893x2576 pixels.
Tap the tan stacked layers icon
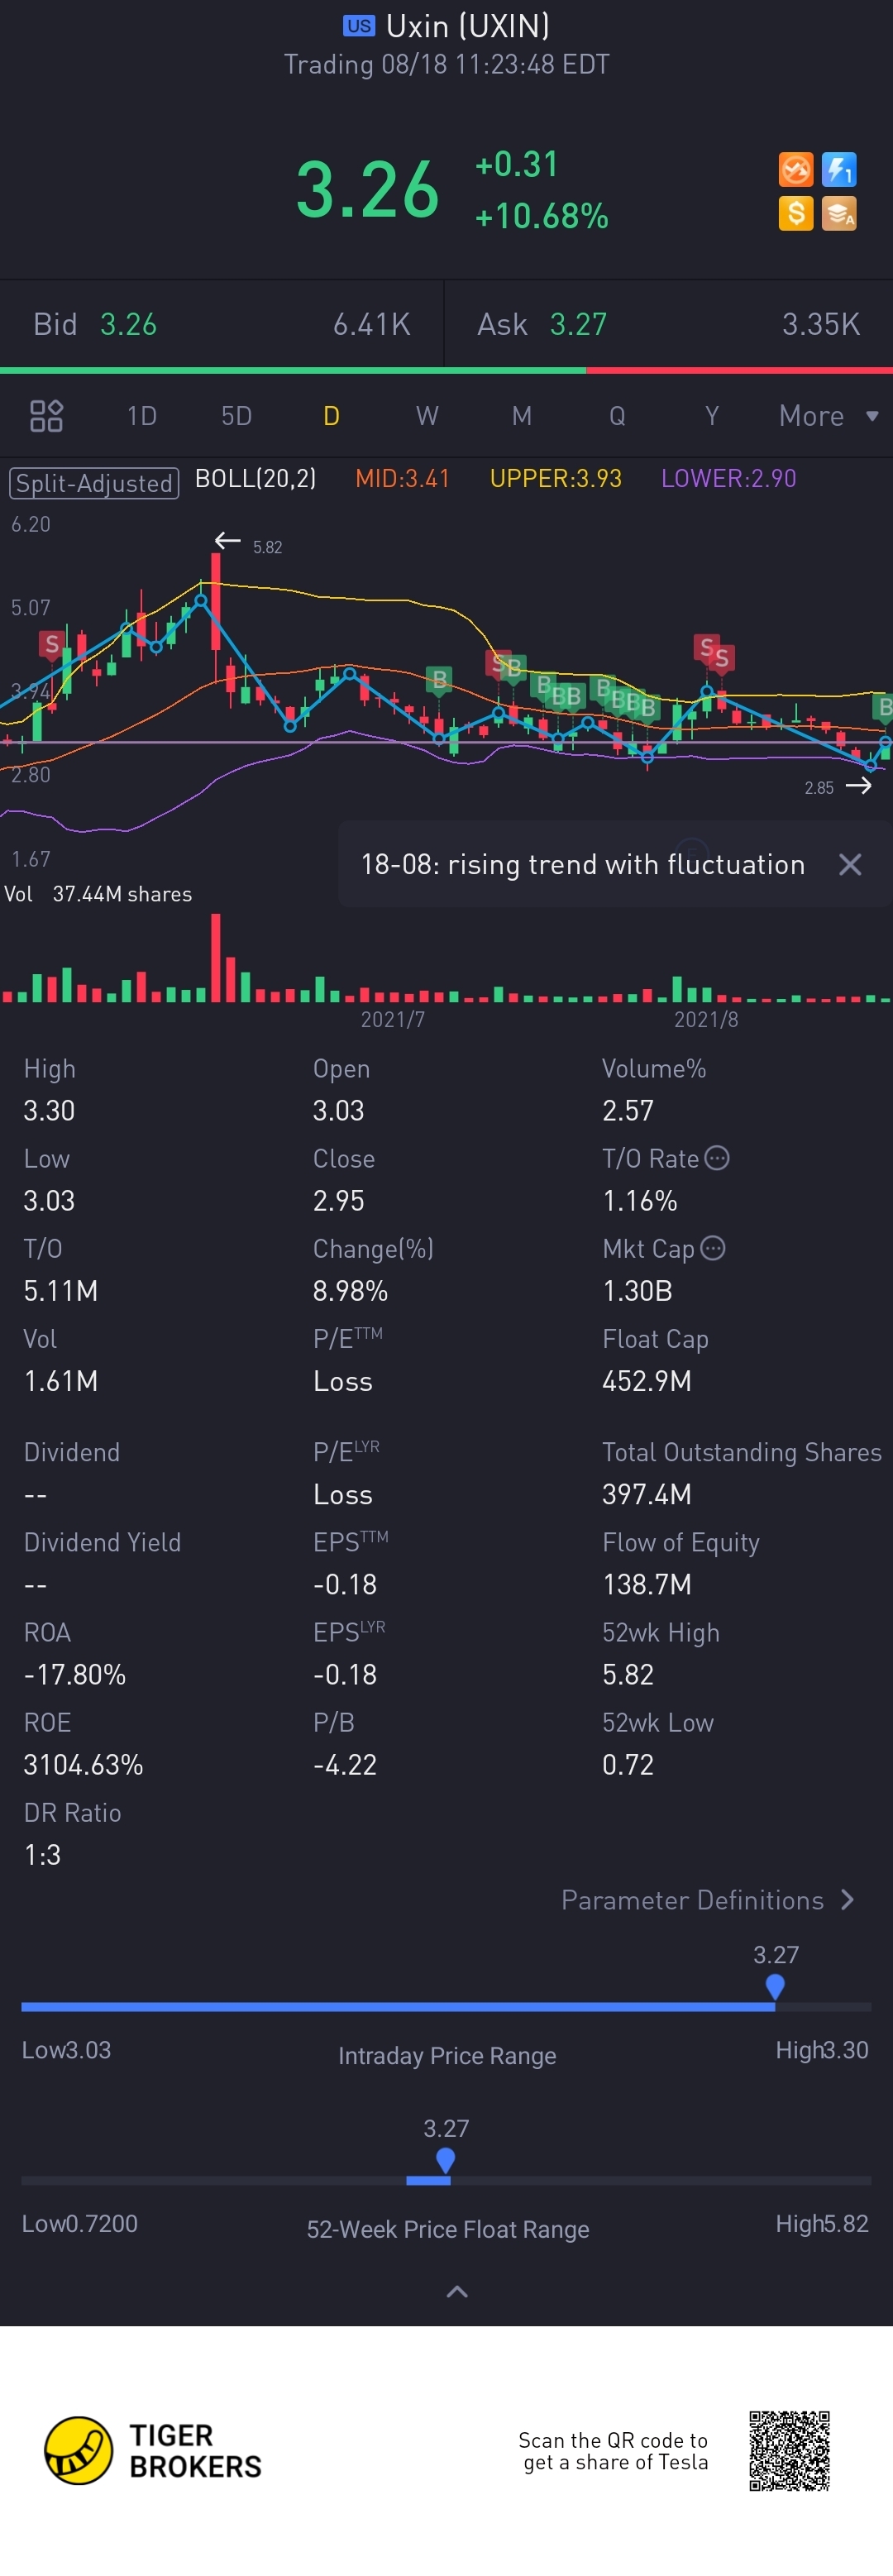pyautogui.click(x=838, y=213)
